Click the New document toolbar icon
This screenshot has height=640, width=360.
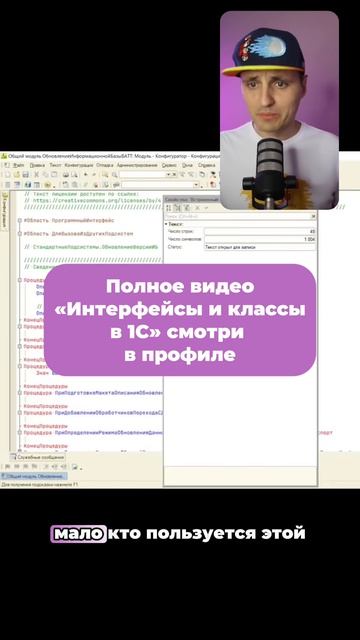pos(7,175)
